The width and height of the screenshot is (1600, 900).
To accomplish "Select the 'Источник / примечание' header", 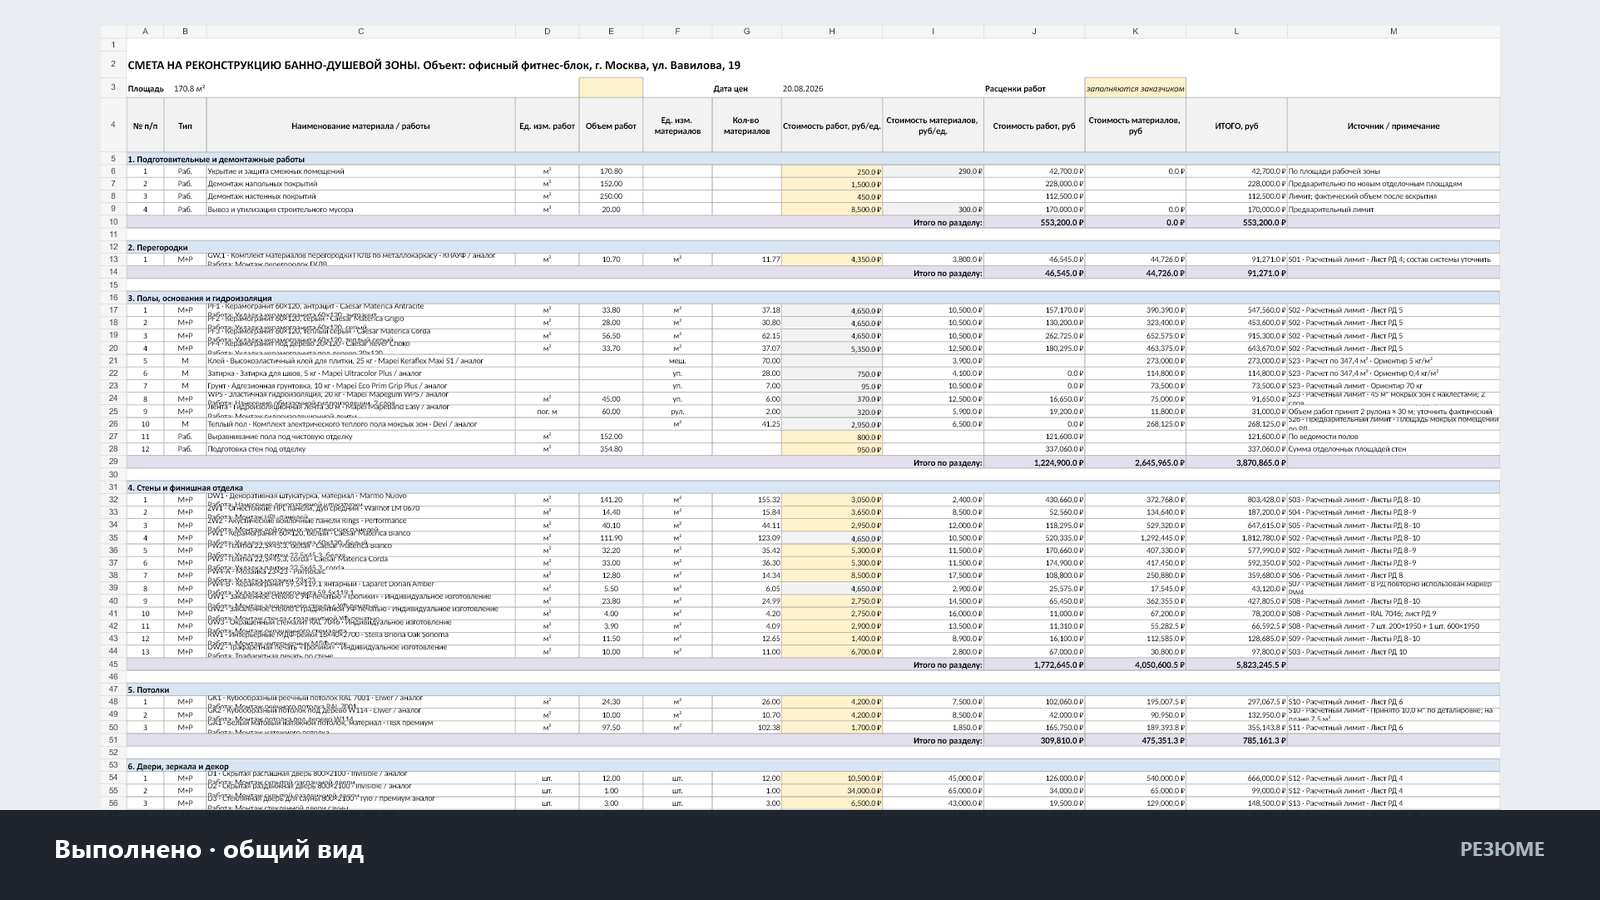I will pos(1393,126).
